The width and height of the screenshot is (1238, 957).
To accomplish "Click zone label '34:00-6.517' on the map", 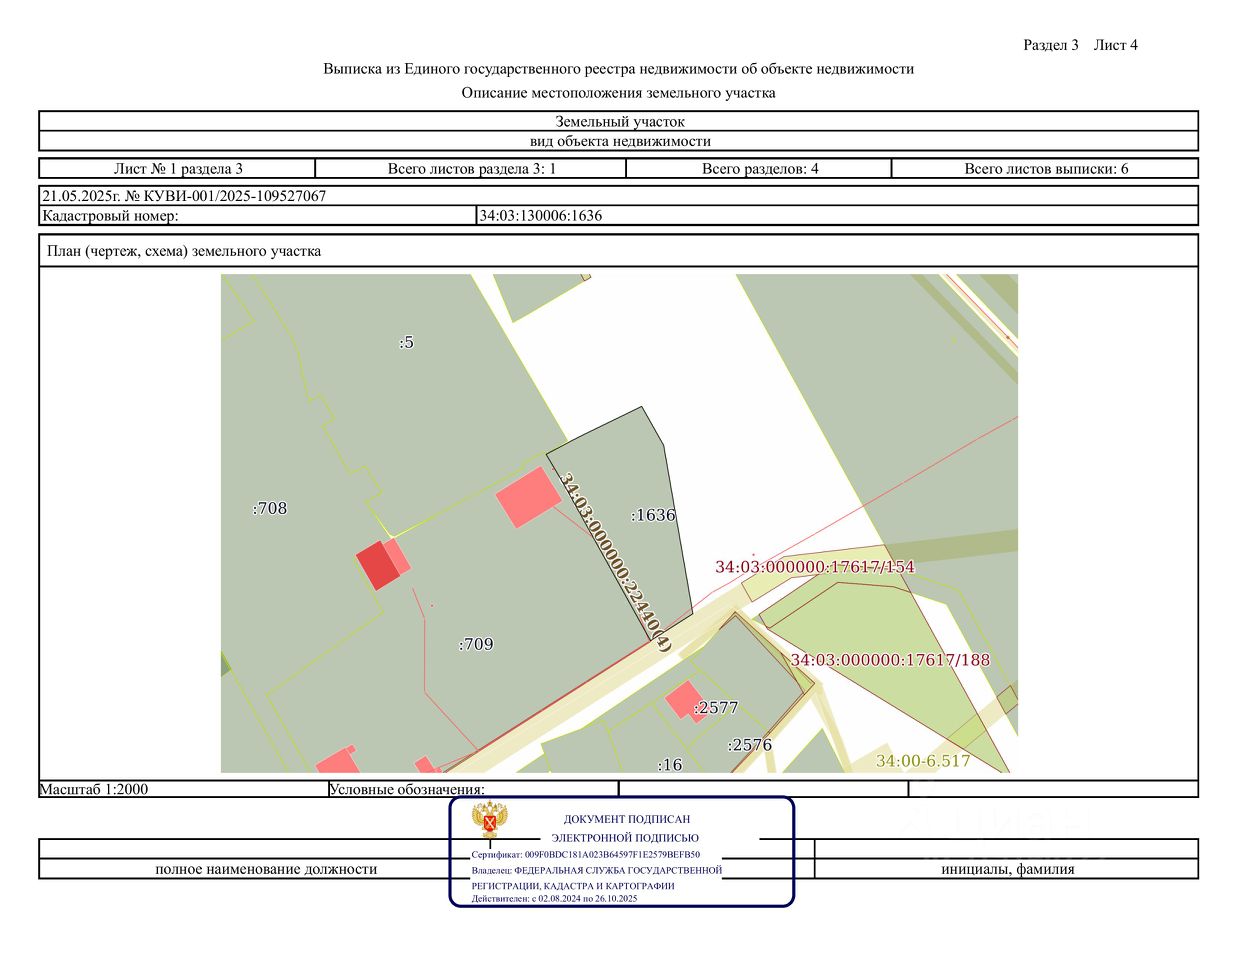I will click(923, 761).
